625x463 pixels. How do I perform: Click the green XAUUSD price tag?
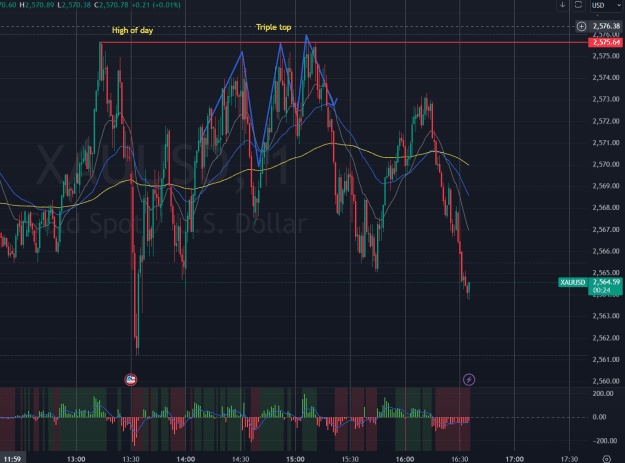pos(573,282)
